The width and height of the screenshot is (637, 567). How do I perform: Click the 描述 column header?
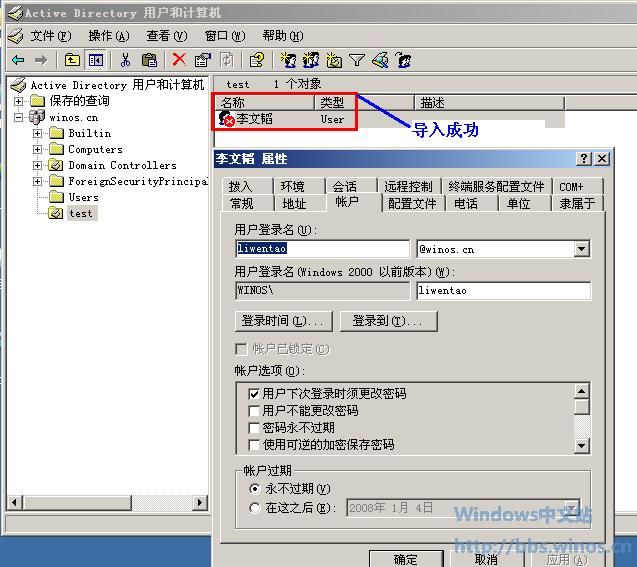pyautogui.click(x=489, y=103)
